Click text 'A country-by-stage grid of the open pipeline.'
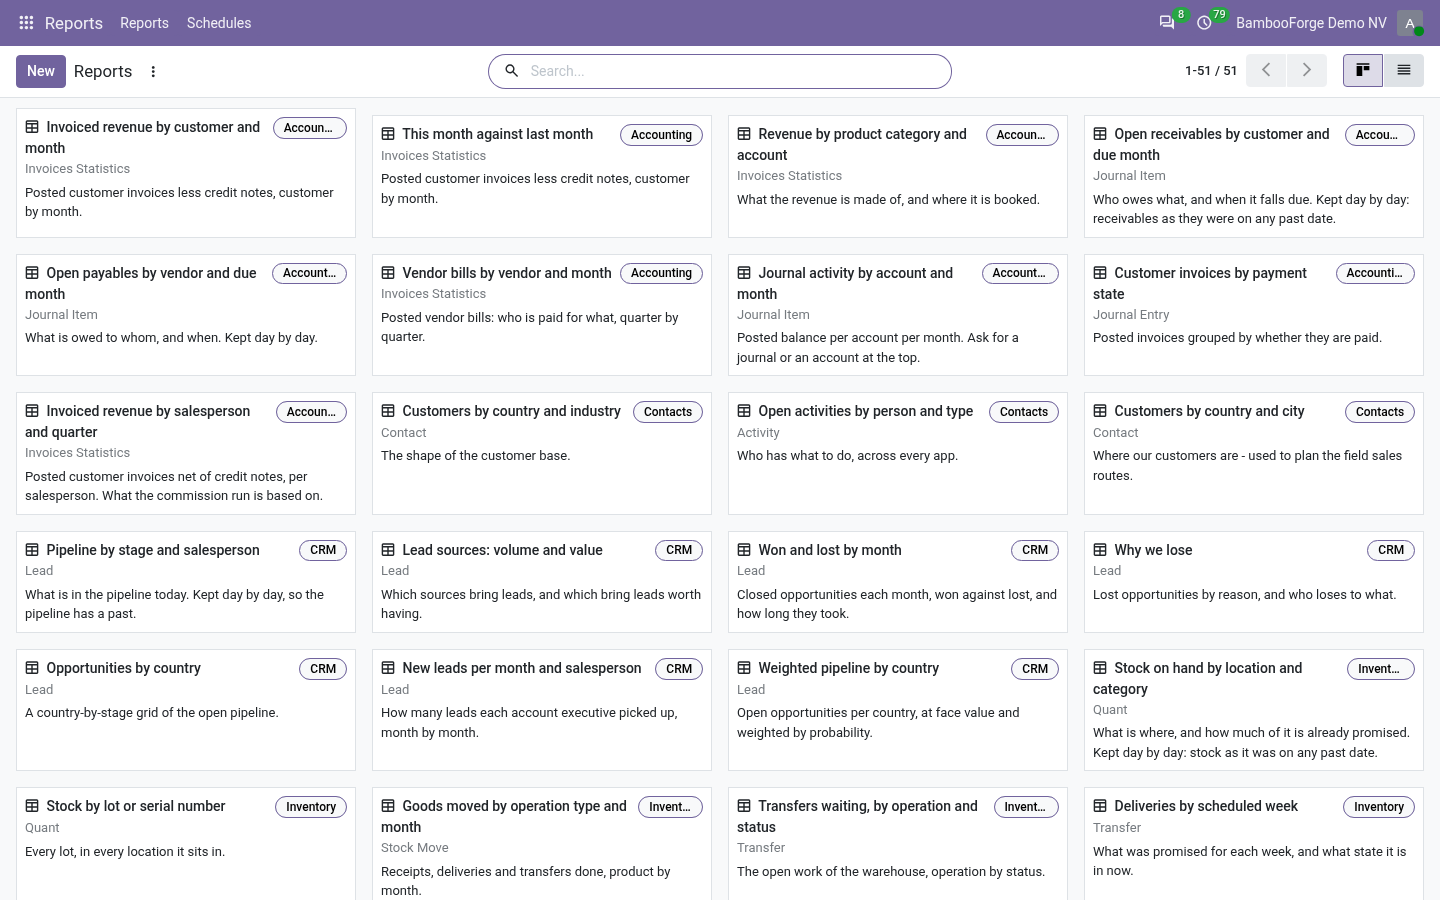 point(152,713)
